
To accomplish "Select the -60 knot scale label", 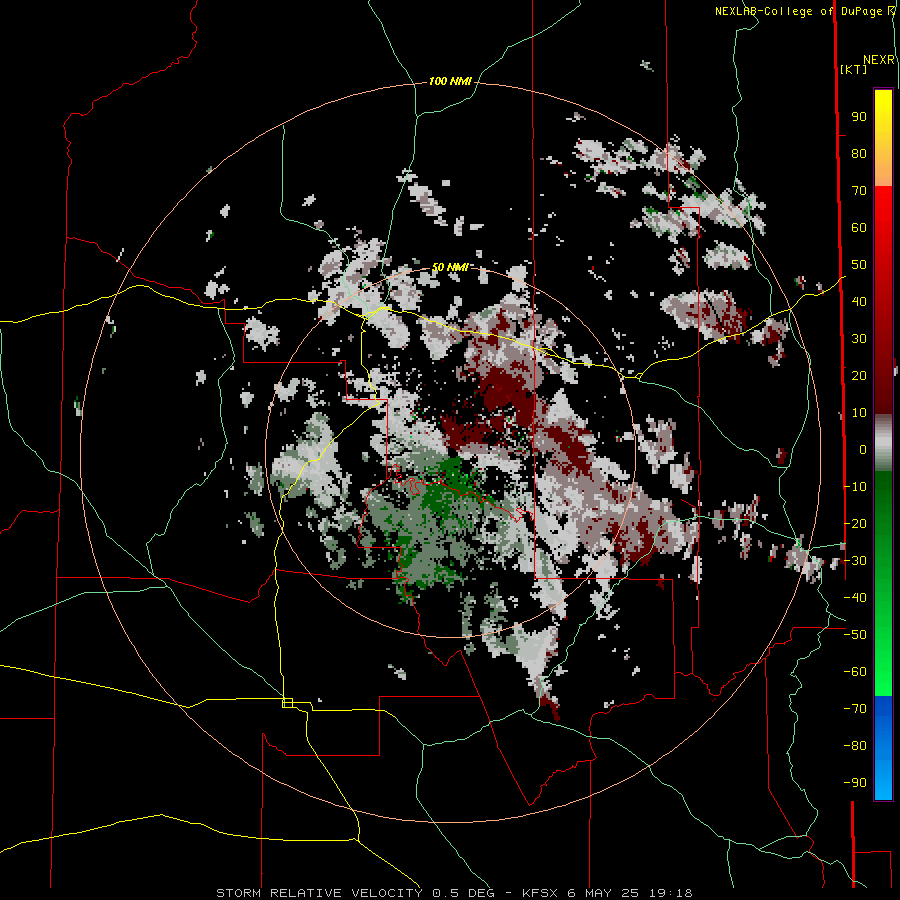I will click(855, 672).
